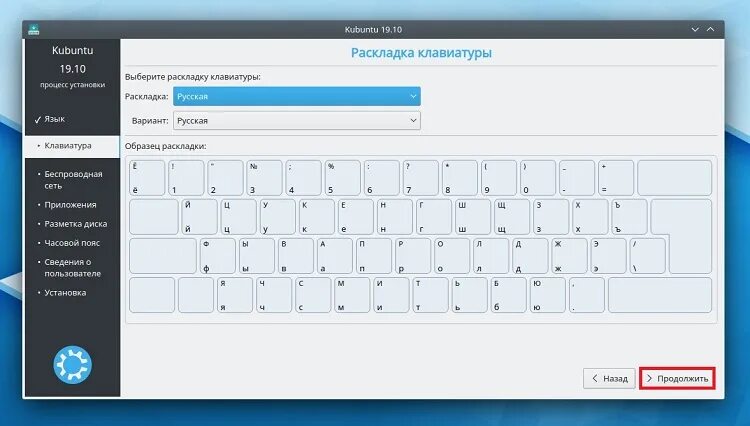Screen dimensions: 750x426
Task: Click the Ф key in layout preview
Action: pos(218,256)
